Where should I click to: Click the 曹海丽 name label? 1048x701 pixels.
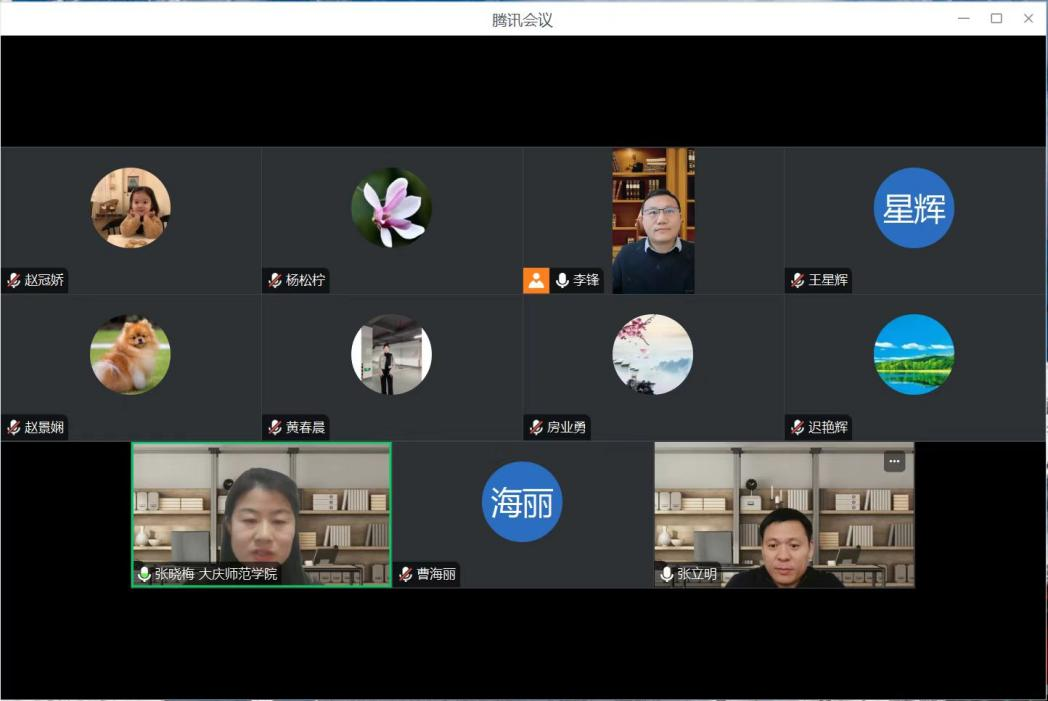(436, 575)
